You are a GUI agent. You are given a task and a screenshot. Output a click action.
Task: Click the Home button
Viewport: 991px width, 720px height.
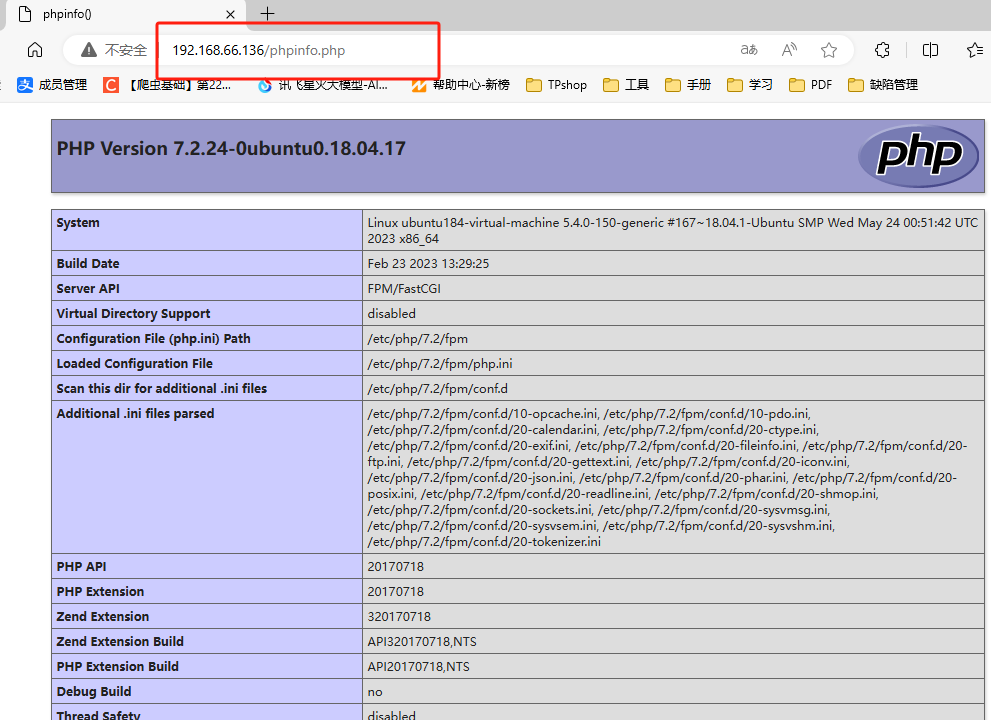click(35, 49)
